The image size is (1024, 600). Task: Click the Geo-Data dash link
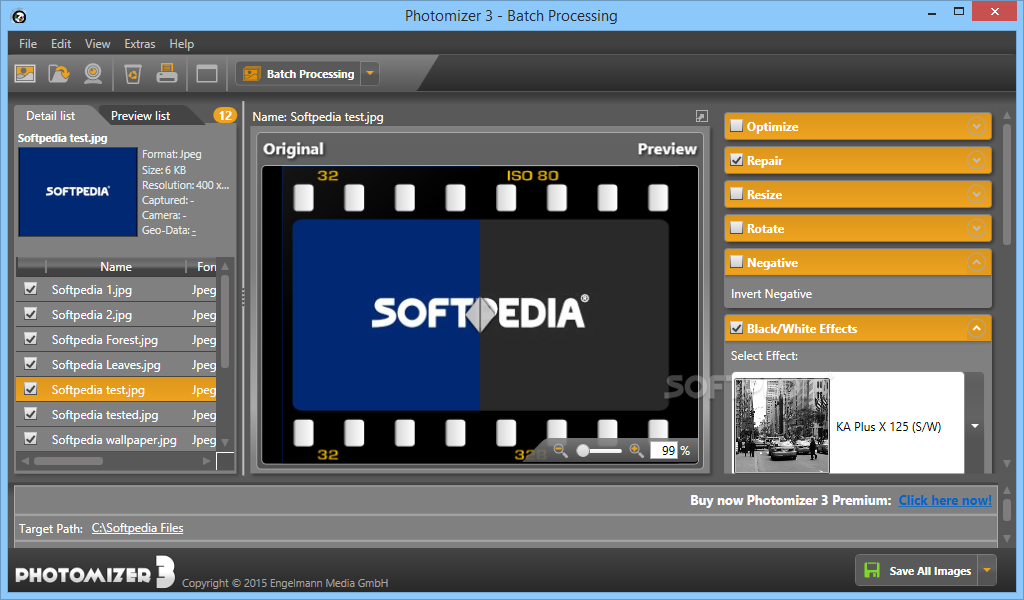coord(194,230)
